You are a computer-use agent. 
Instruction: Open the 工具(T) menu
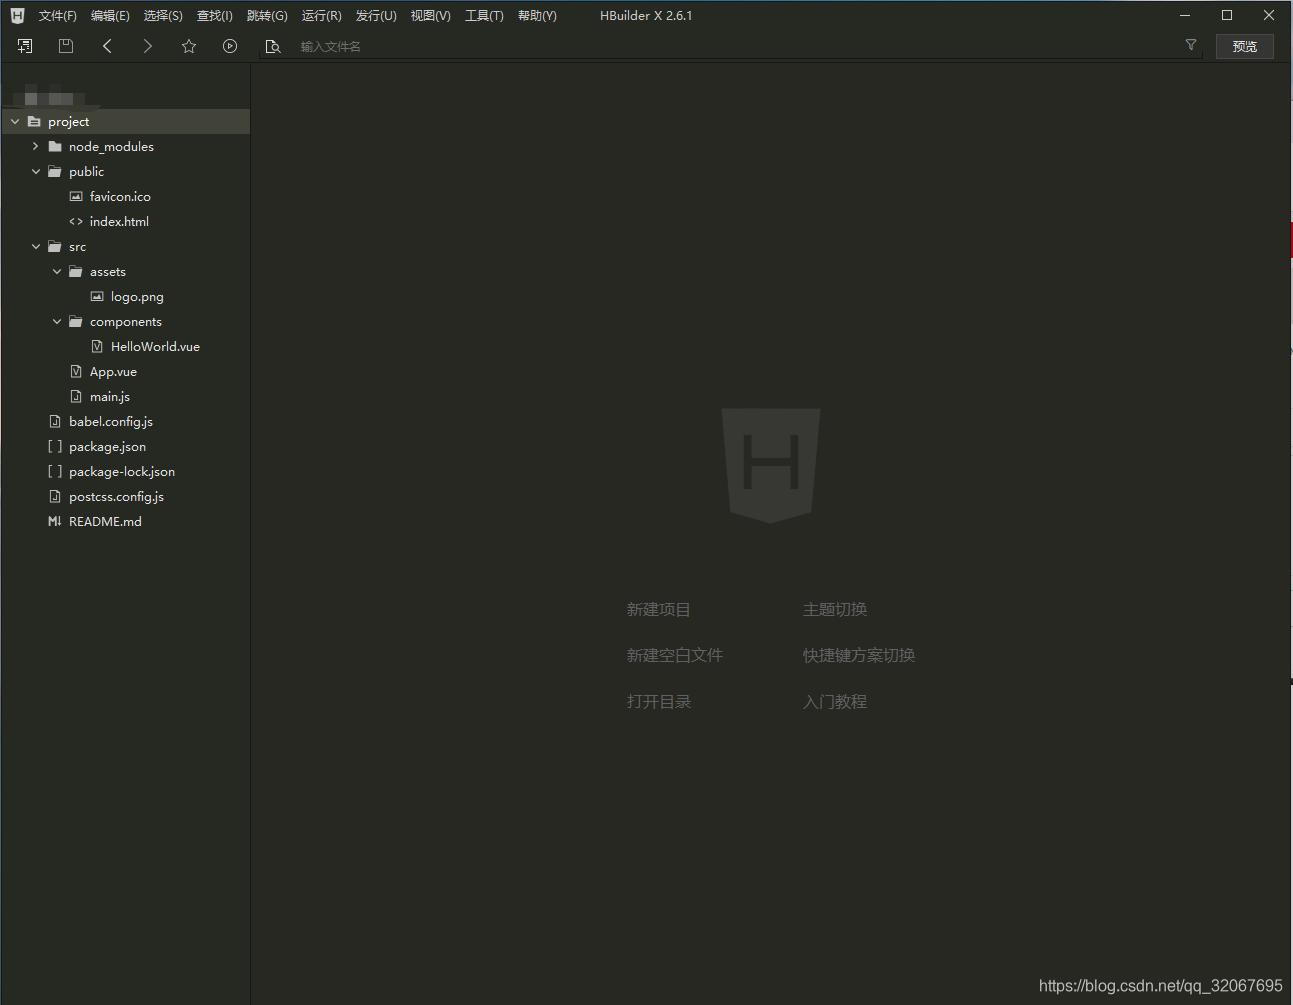point(484,15)
